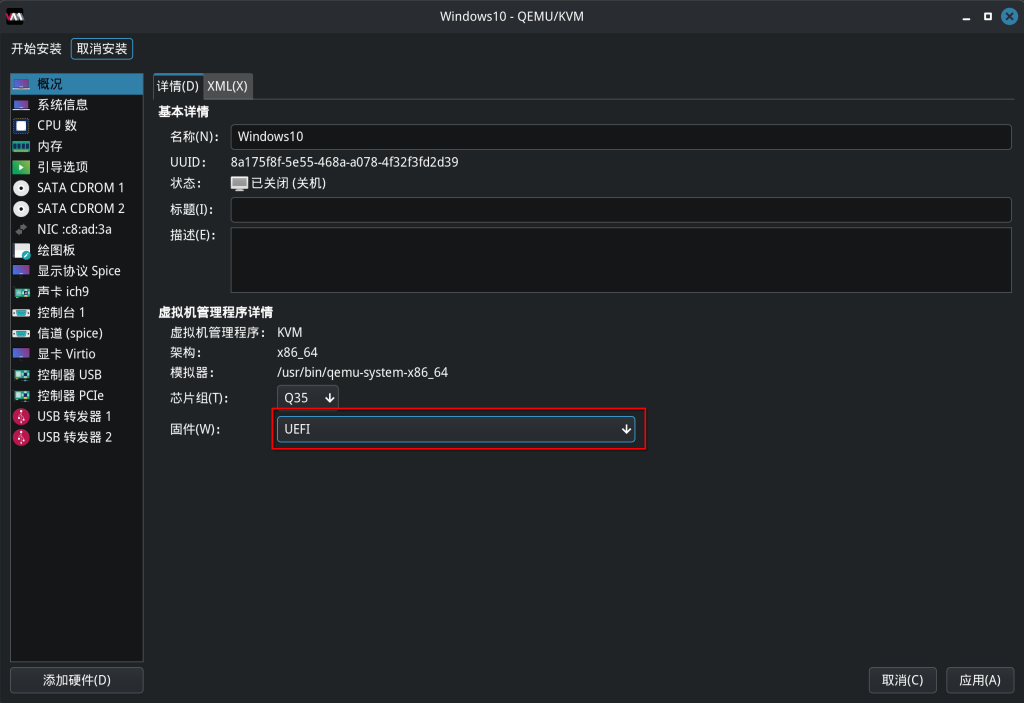This screenshot has width=1024, height=703.
Task: Open 引导选项 boot options icon
Action: 21,167
